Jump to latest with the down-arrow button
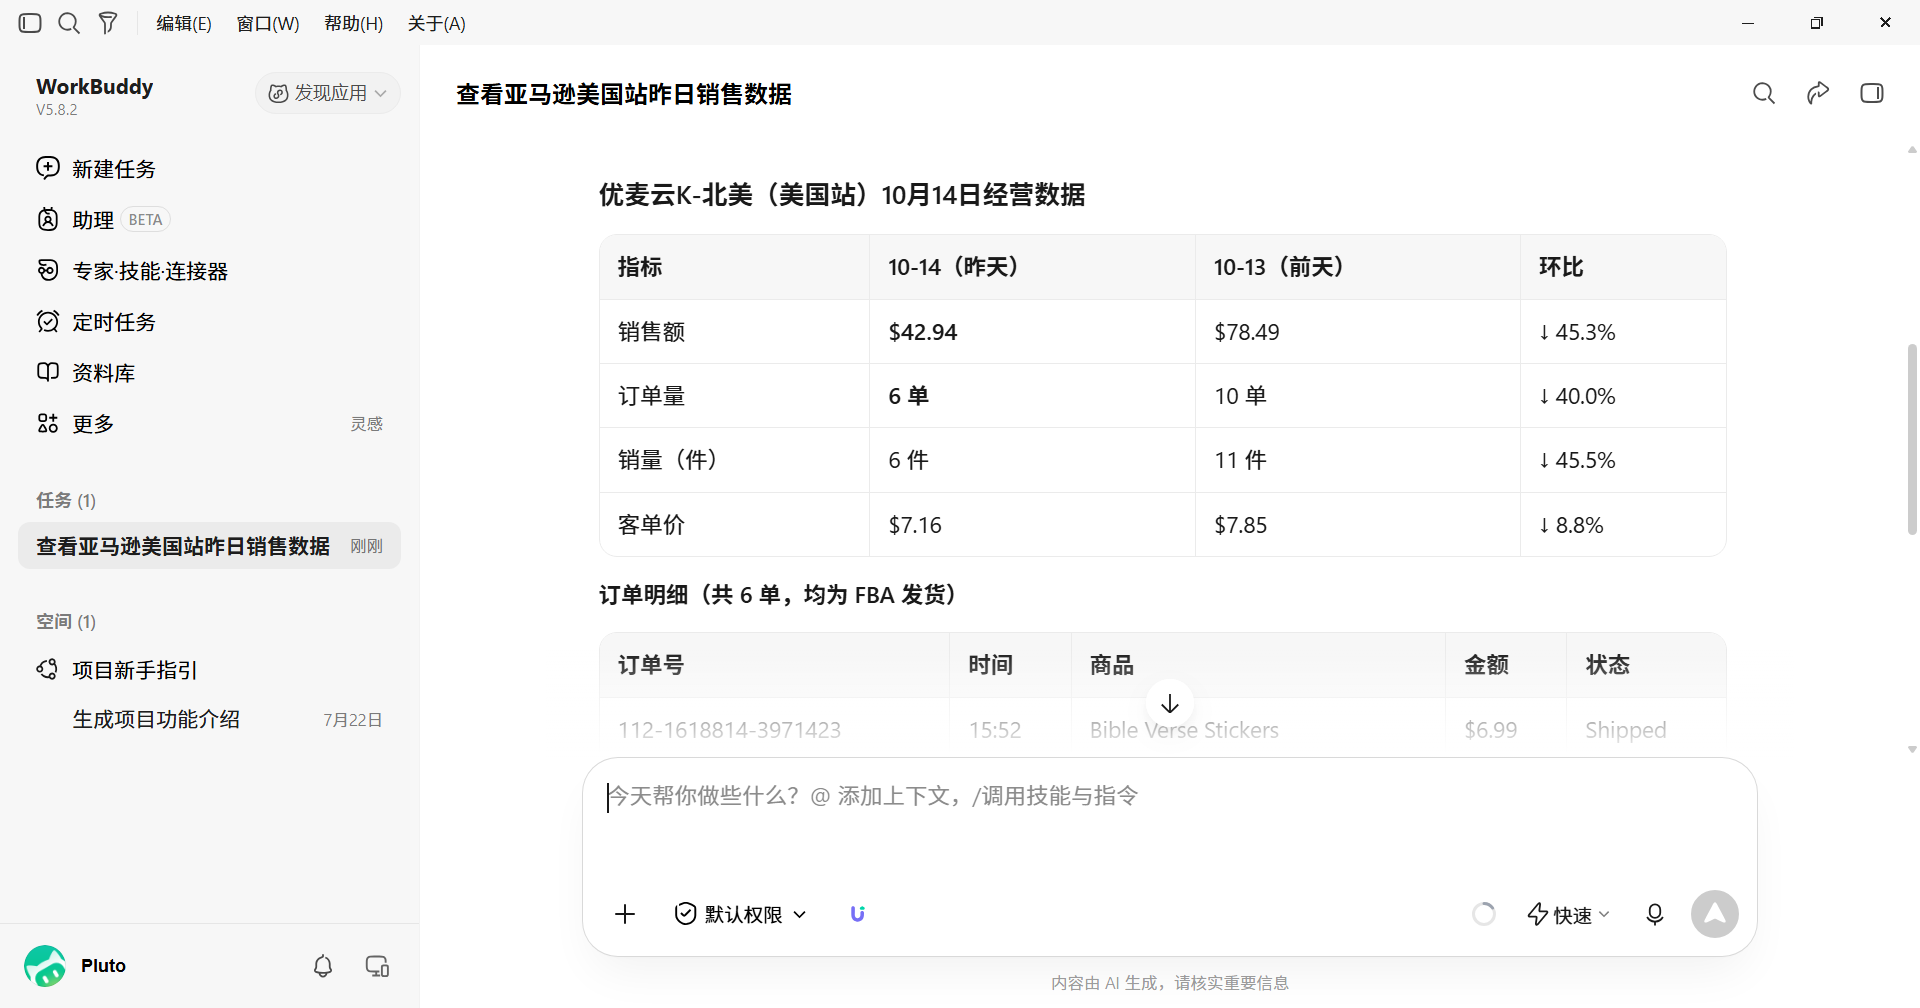 tap(1170, 704)
